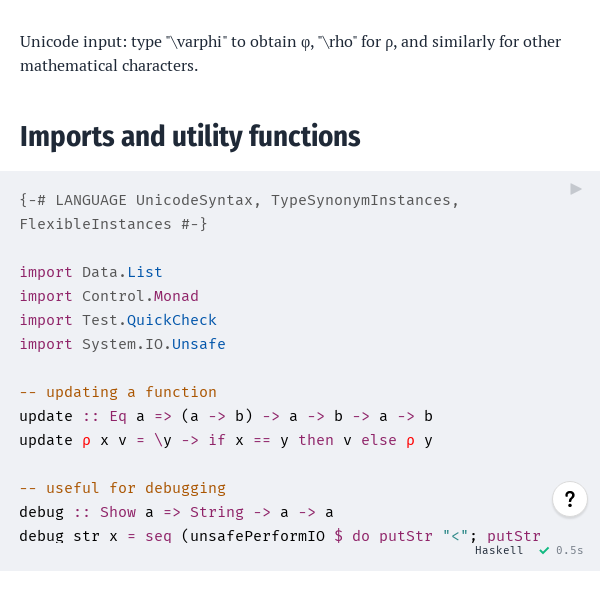Click the first red ρ symbol

pos(86,441)
